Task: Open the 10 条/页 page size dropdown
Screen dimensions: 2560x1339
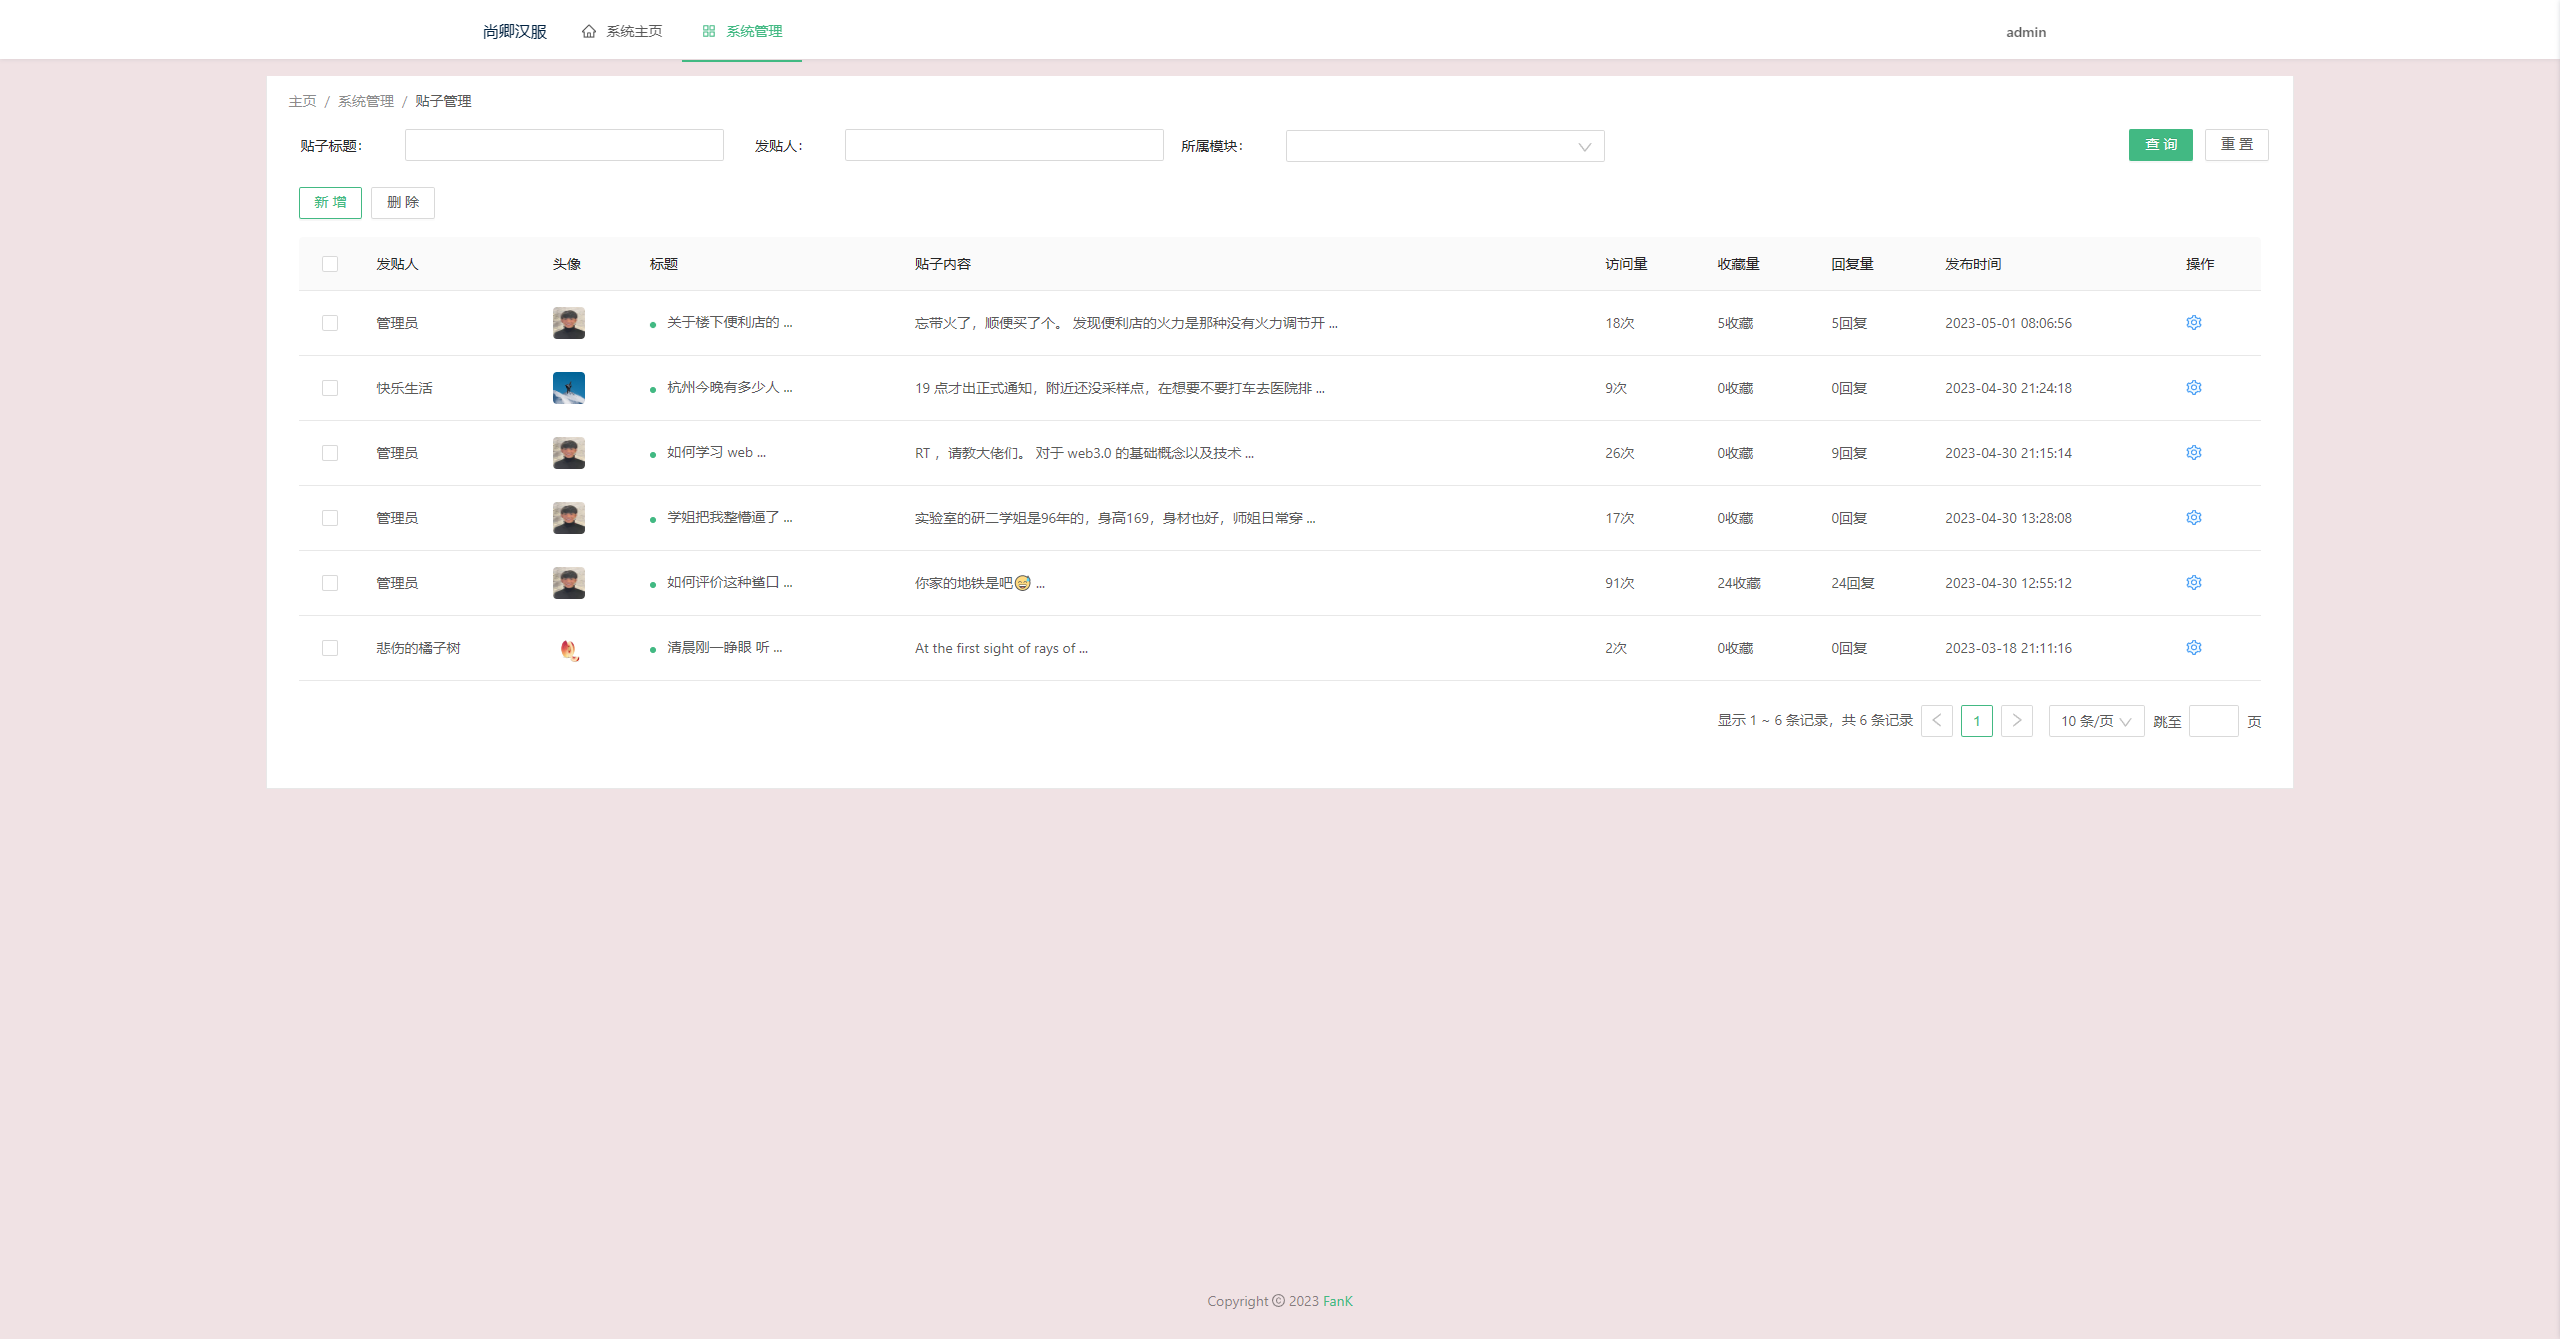Action: (x=2096, y=720)
